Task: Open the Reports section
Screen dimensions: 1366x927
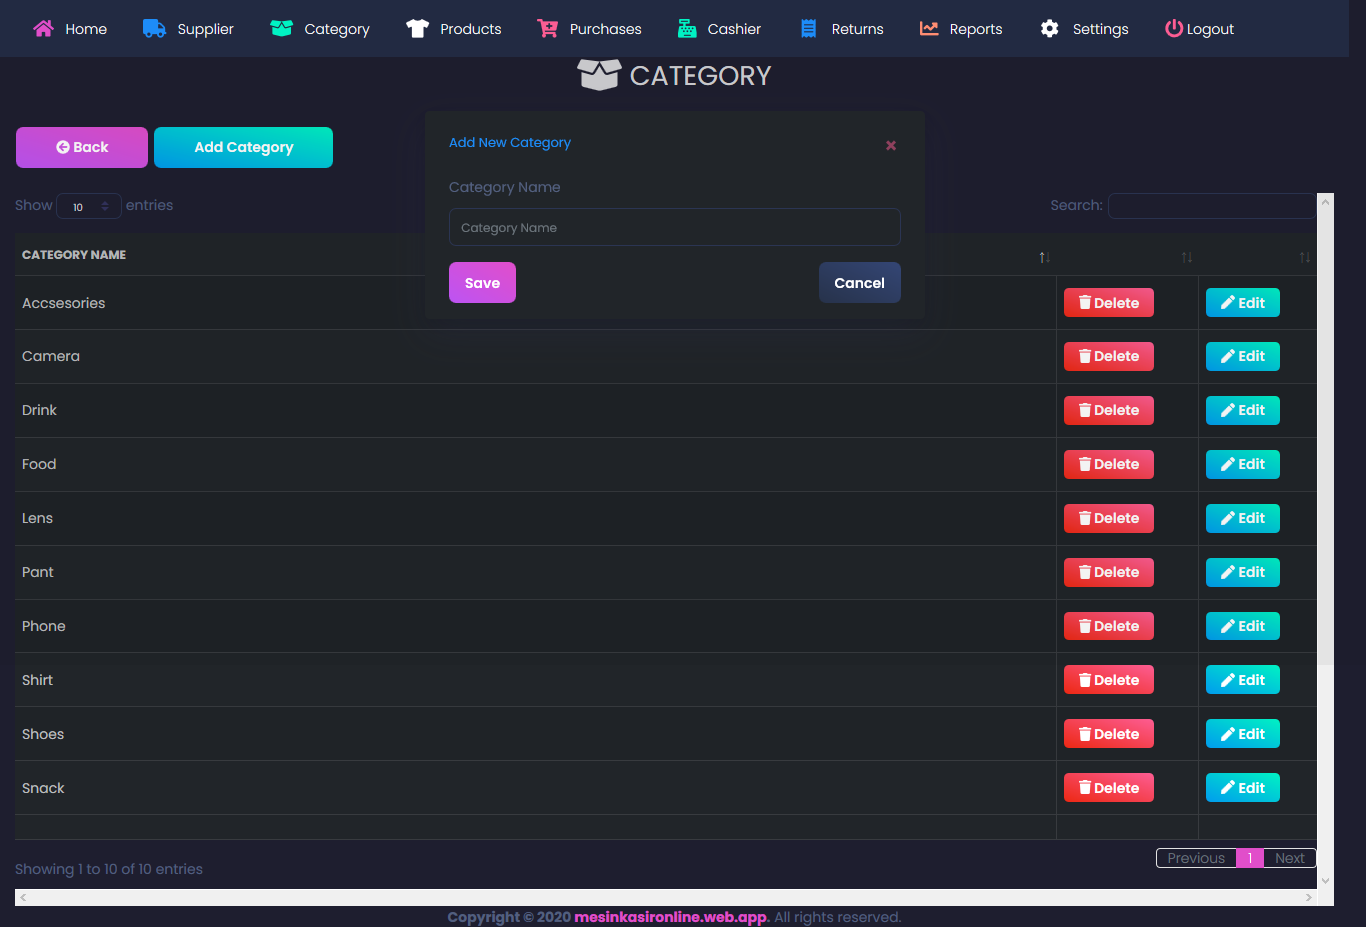Action: 976,29
